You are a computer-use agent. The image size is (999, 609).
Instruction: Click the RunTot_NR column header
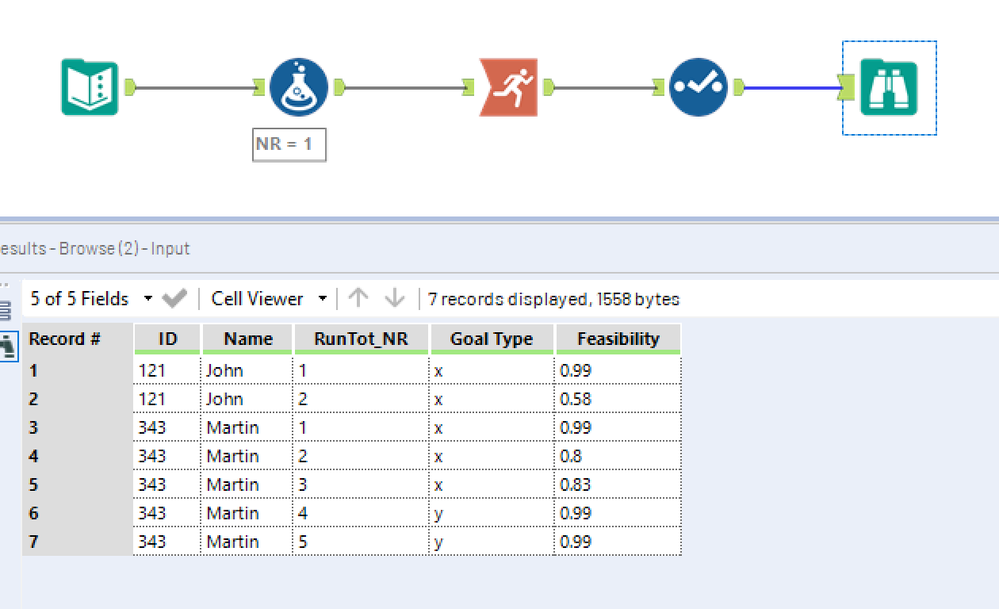pos(361,339)
